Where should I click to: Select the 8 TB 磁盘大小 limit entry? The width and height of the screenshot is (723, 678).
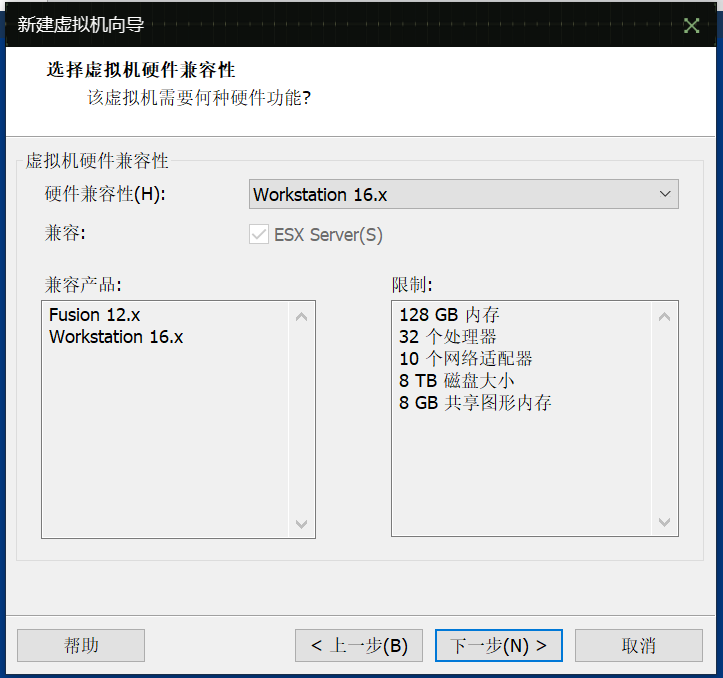tap(456, 381)
